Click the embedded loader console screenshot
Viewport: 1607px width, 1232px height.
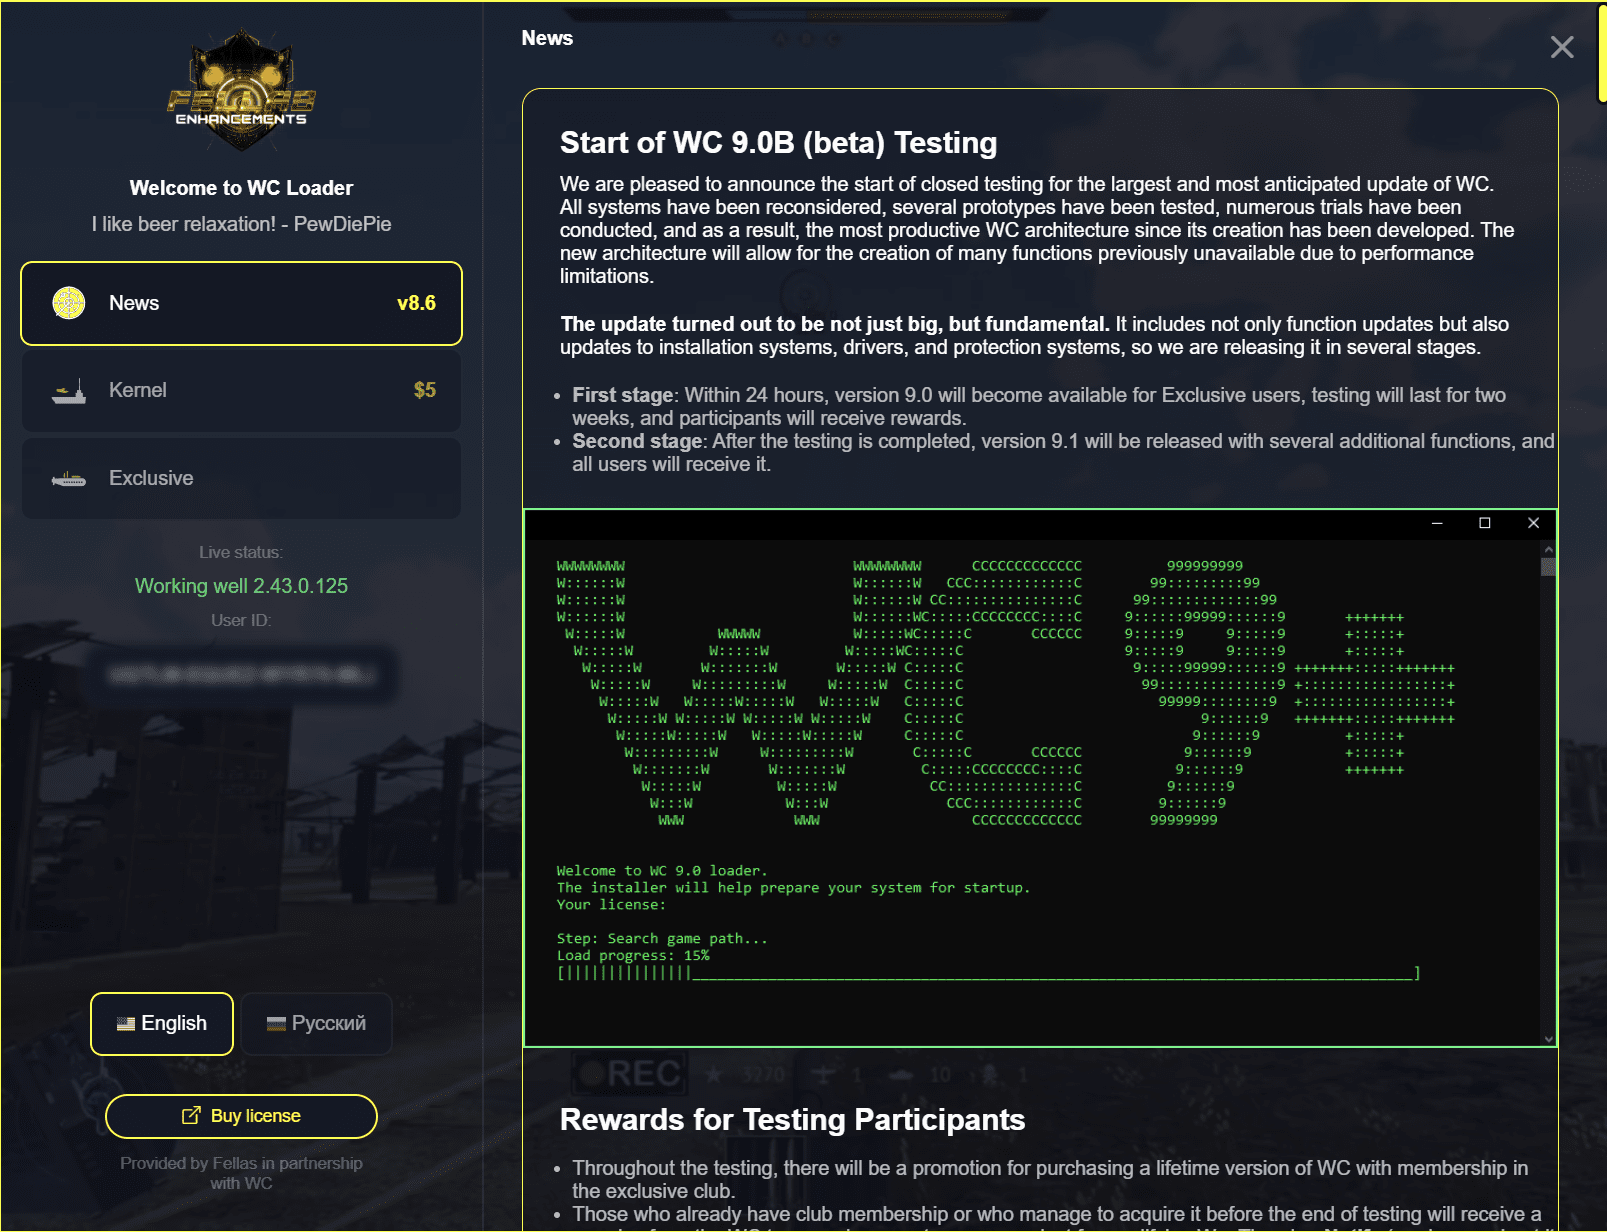pos(1040,778)
